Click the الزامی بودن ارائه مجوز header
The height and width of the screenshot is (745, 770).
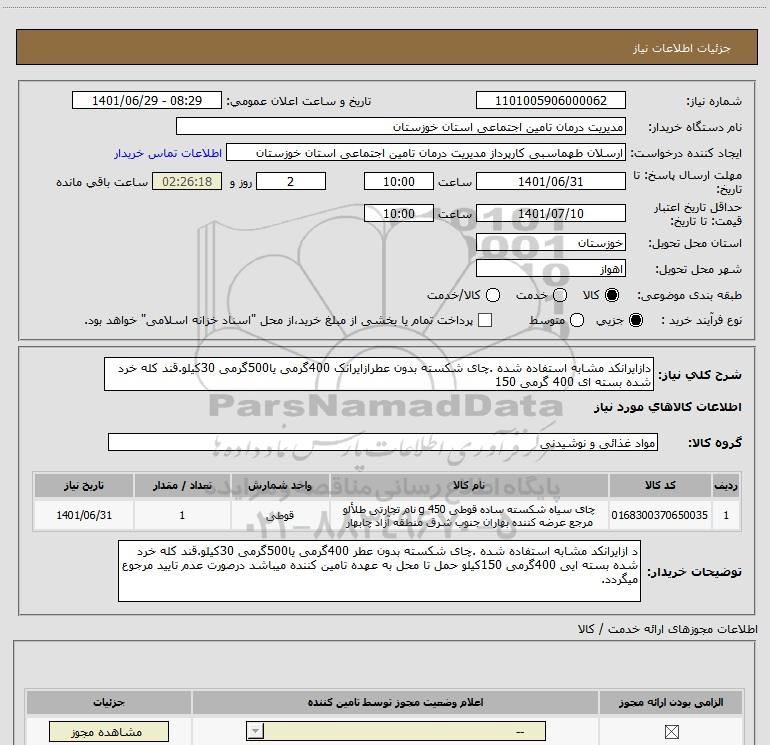671,702
